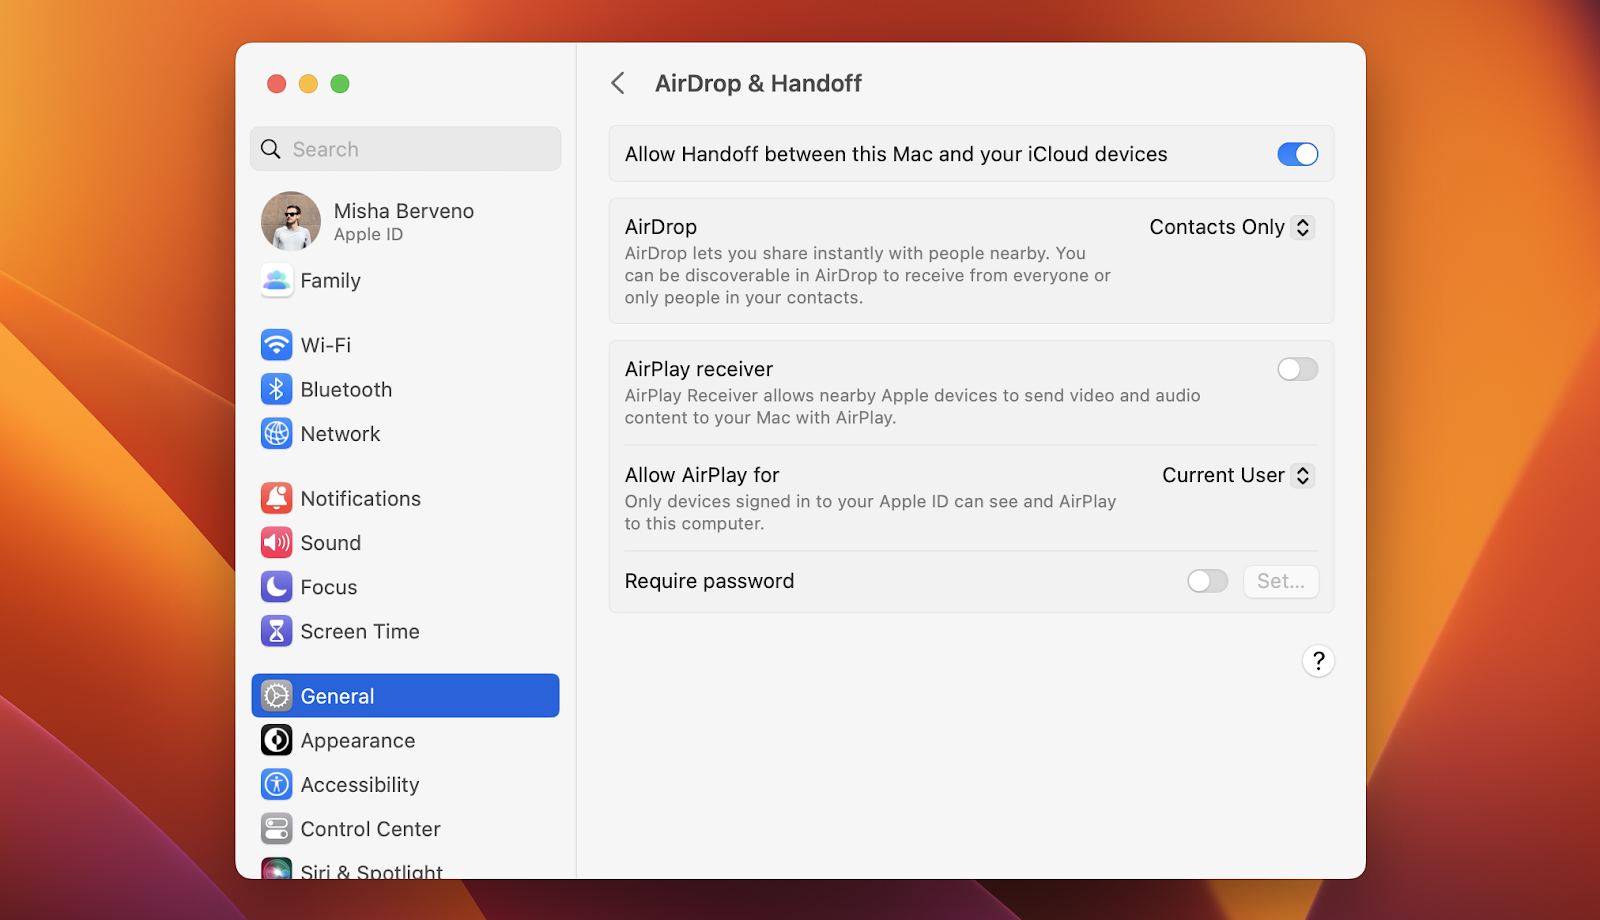Open Screen Time via the hourglass icon
1600x920 pixels.
(x=276, y=631)
